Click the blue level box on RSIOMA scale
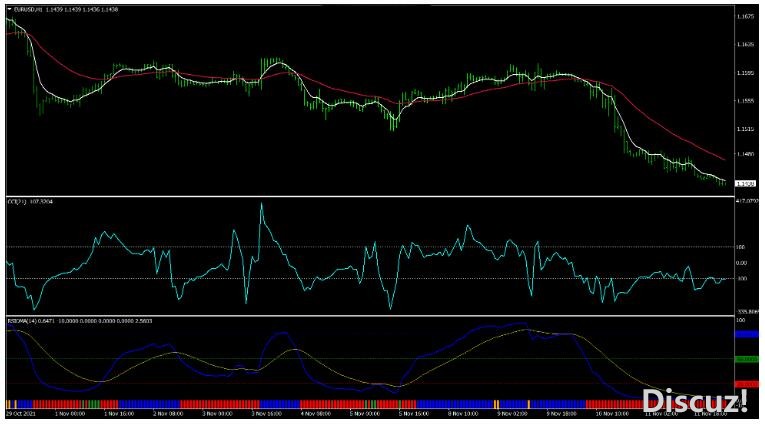Viewport: 765px width, 425px height. pos(746,334)
